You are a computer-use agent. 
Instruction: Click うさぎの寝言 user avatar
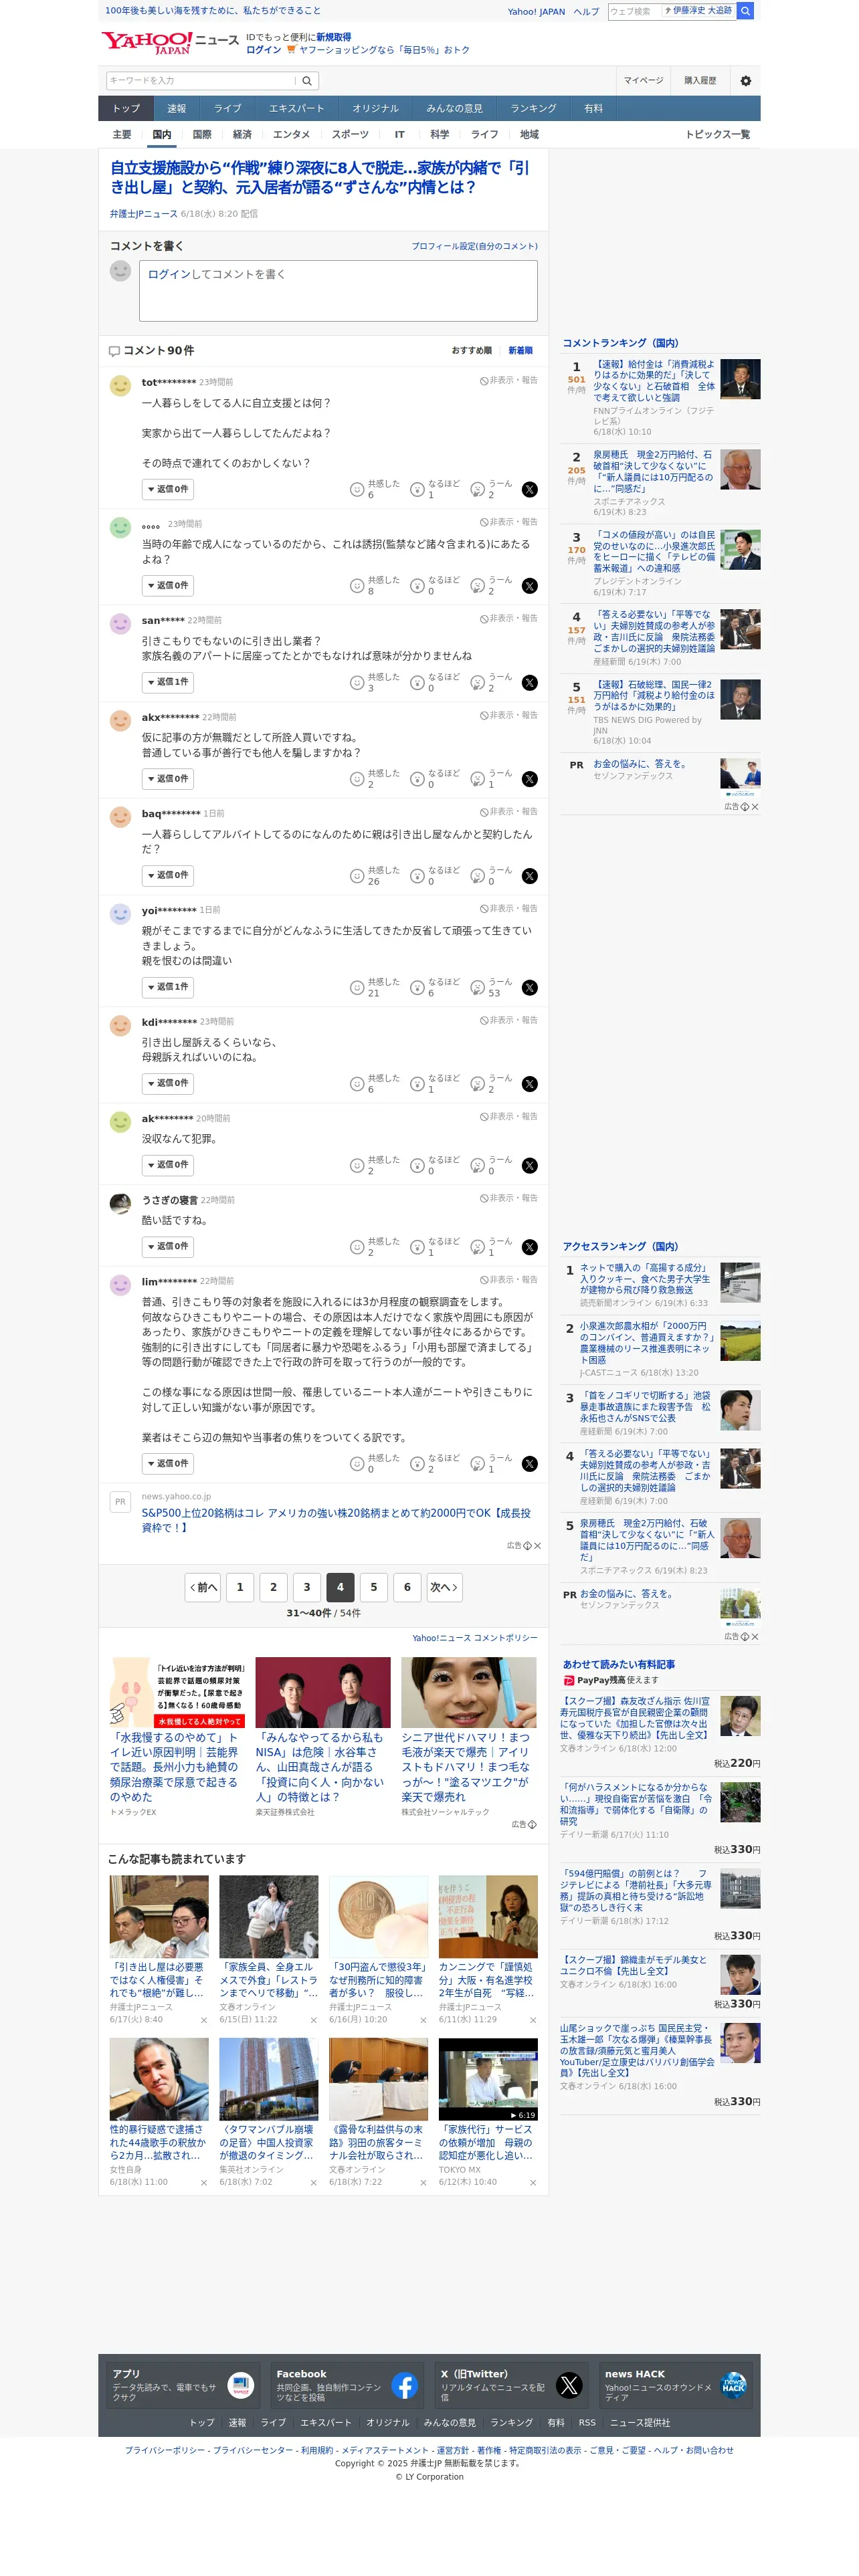click(120, 1203)
